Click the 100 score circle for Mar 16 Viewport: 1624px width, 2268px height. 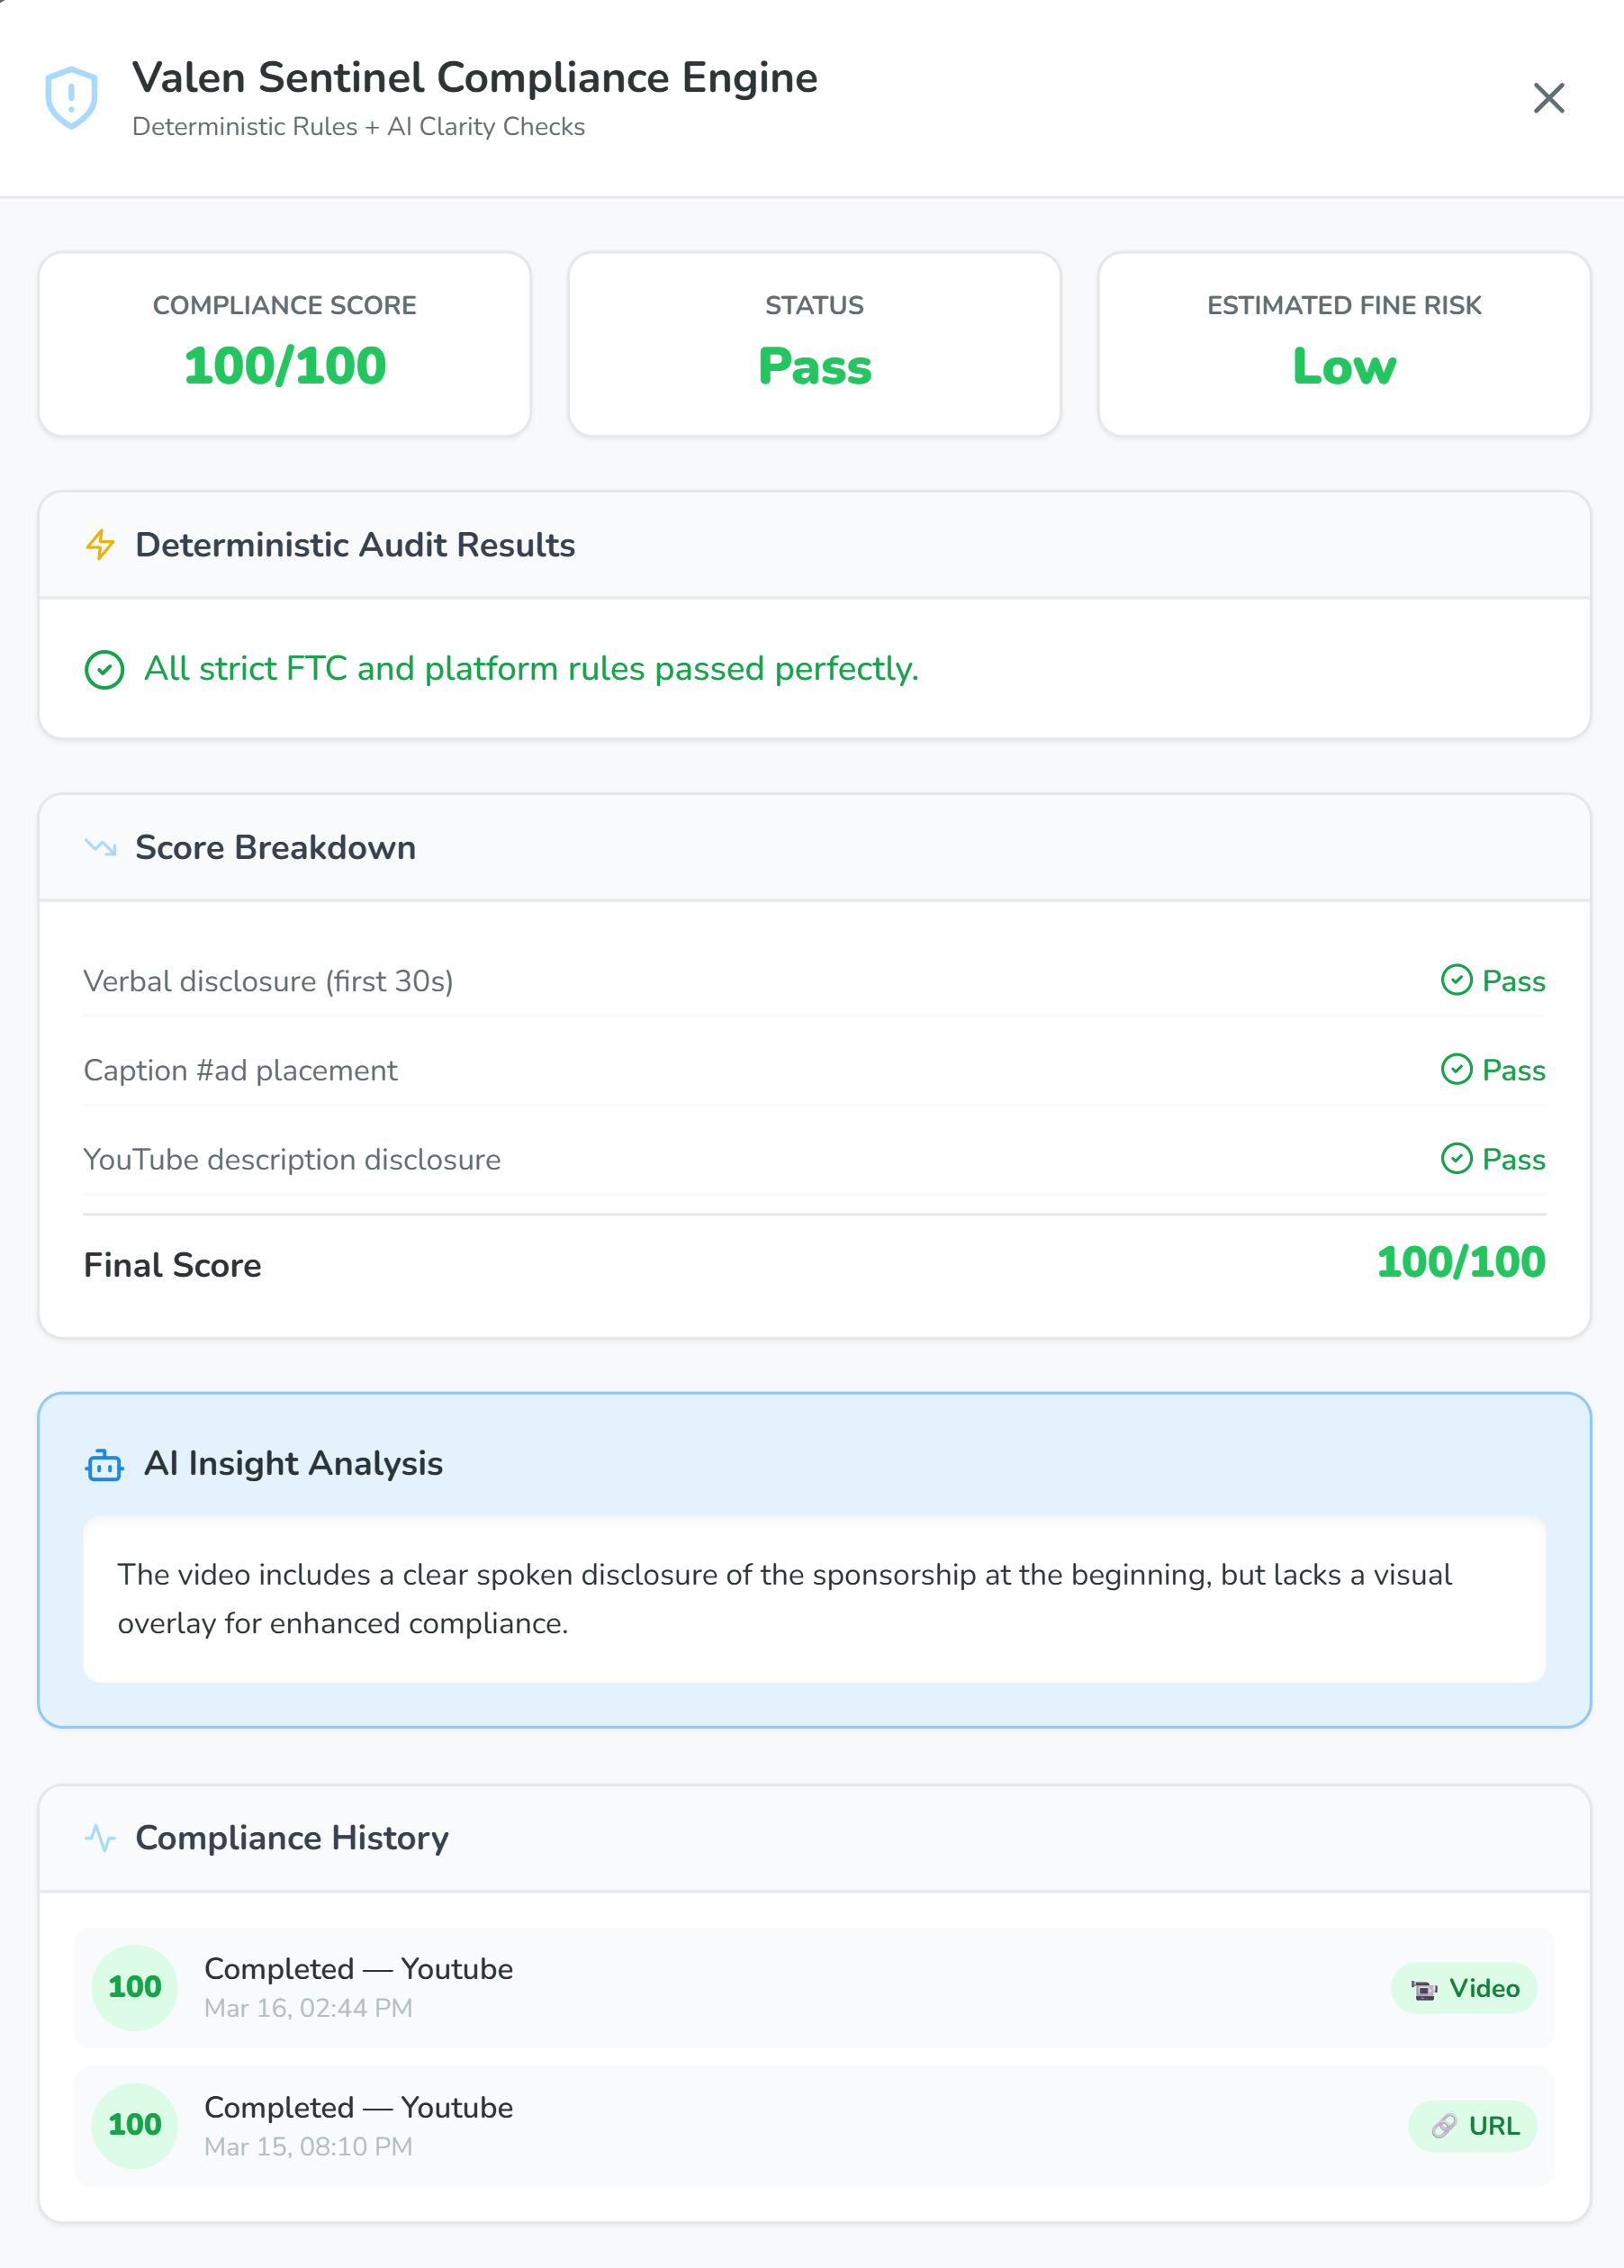click(x=135, y=1987)
